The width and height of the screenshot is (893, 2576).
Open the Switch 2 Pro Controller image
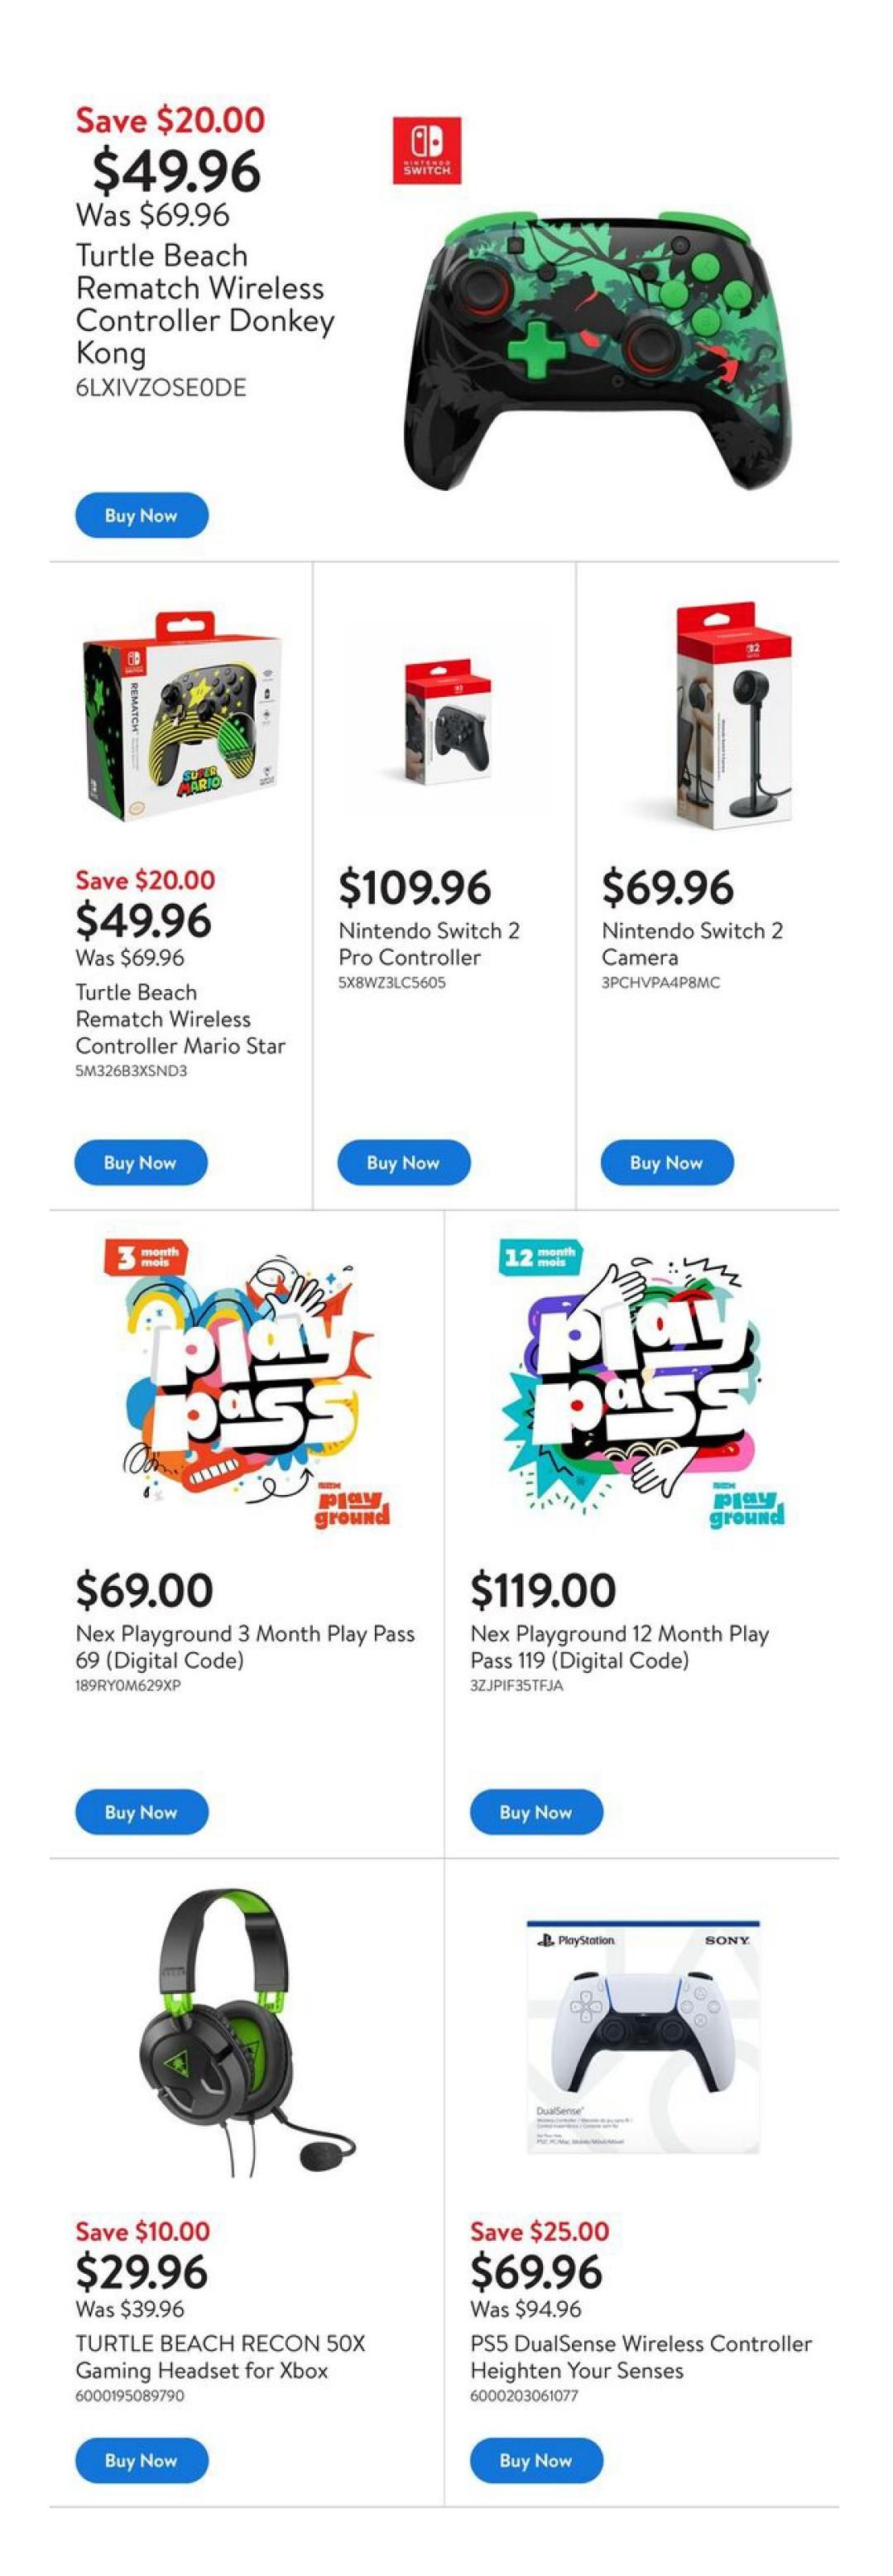click(447, 720)
